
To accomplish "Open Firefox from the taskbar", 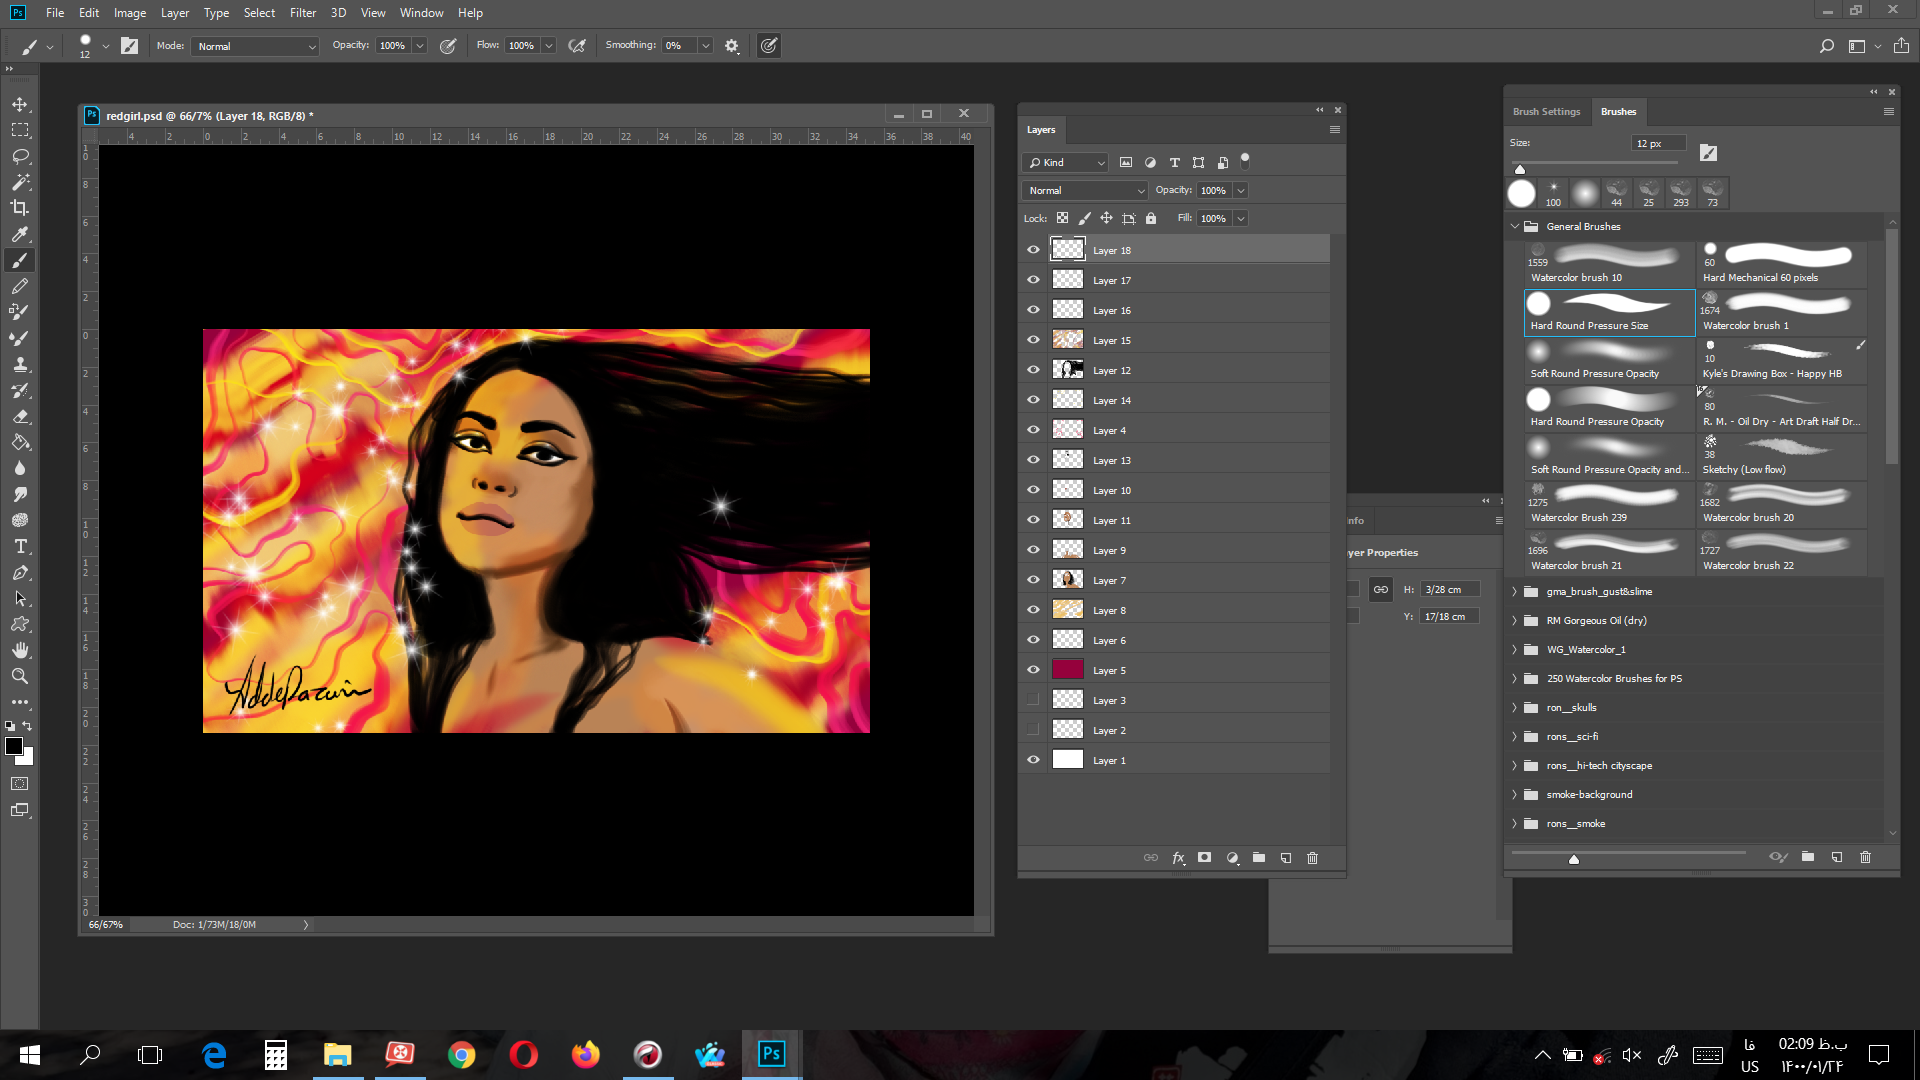I will tap(586, 1055).
